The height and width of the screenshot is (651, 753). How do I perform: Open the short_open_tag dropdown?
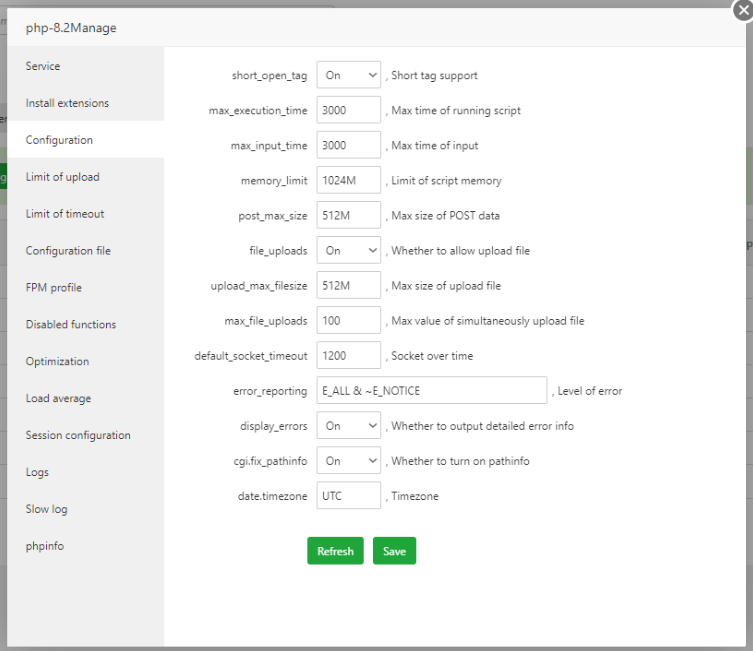[348, 75]
